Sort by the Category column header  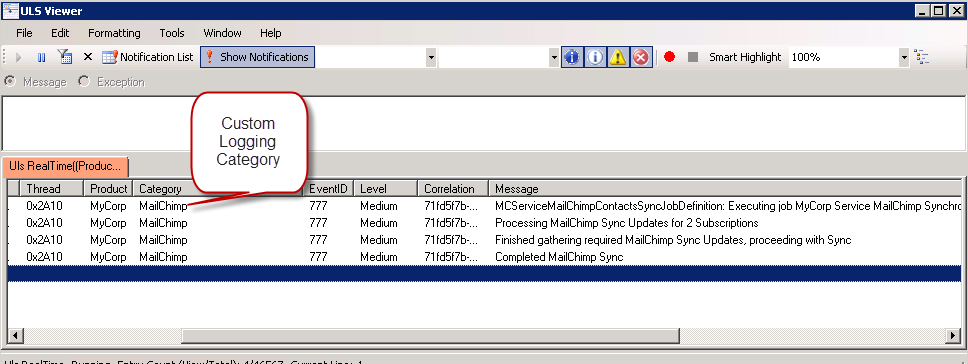click(x=218, y=189)
